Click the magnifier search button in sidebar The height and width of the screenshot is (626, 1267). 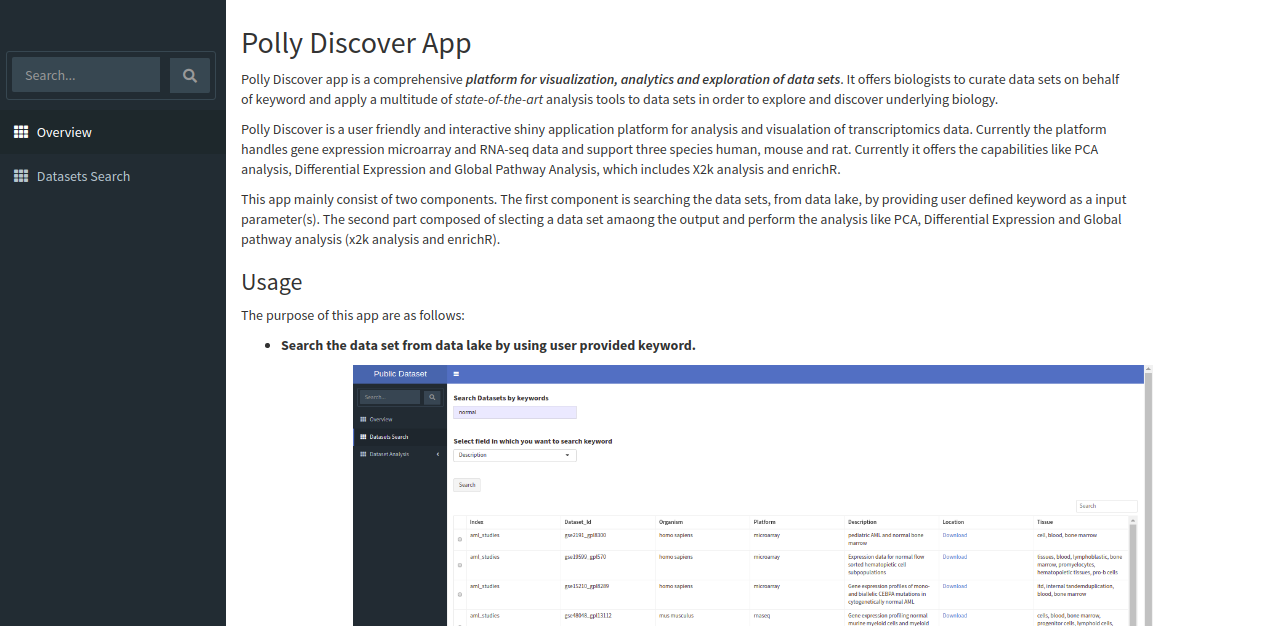click(x=190, y=75)
